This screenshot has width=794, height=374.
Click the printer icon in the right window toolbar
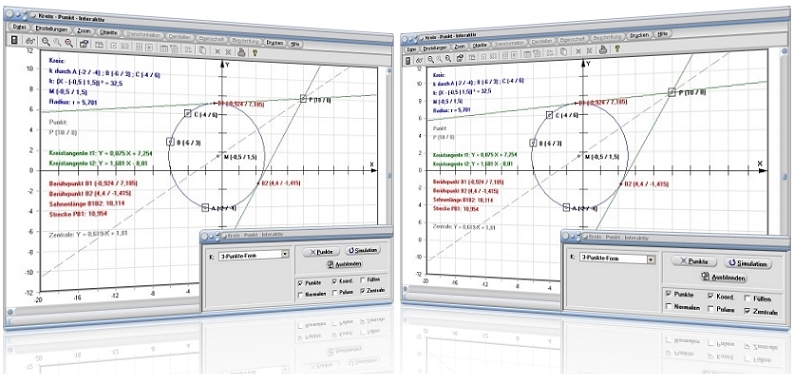point(603,50)
